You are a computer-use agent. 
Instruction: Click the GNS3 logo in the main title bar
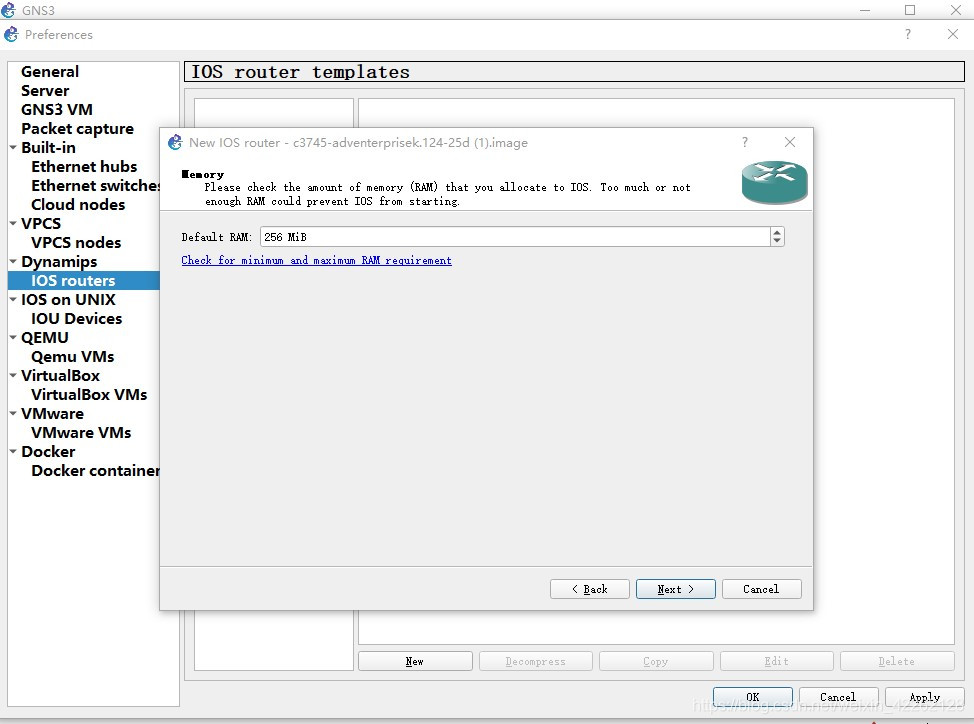(x=8, y=10)
